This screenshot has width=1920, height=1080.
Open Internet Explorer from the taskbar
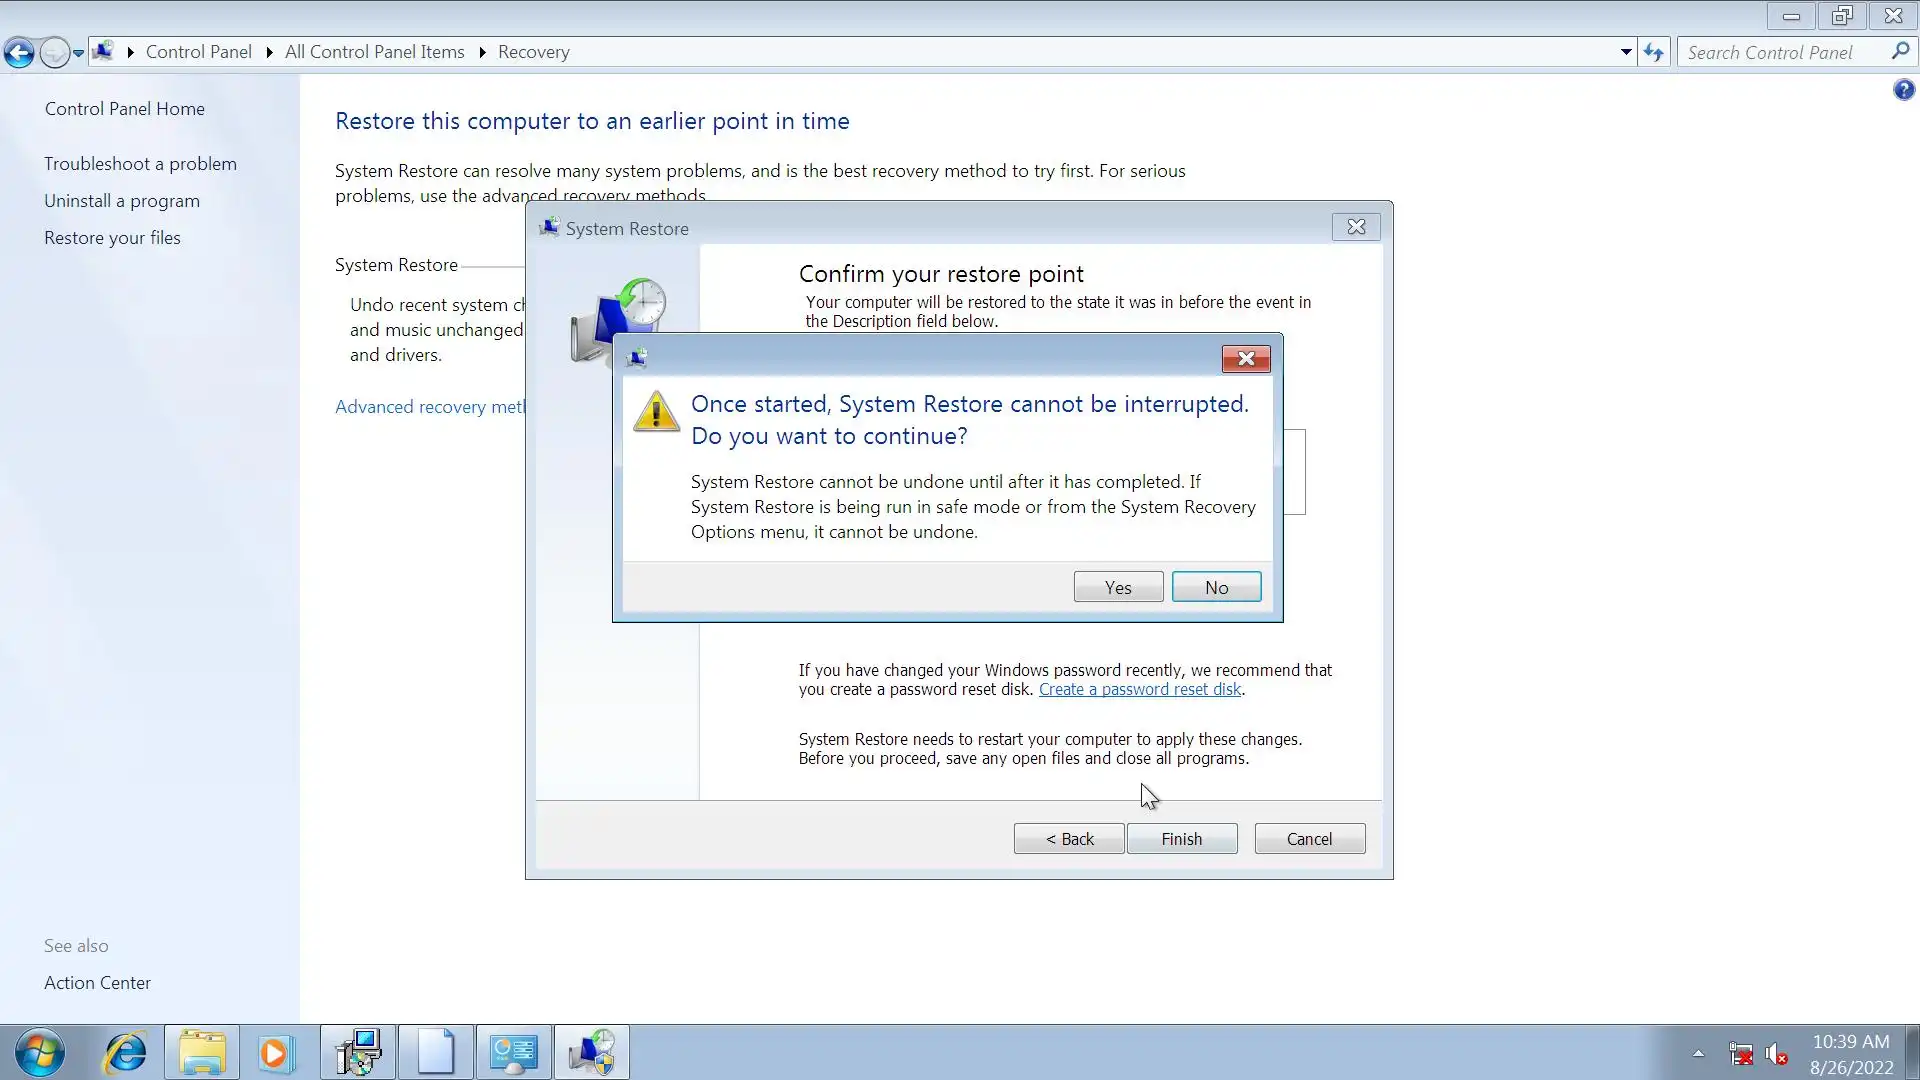click(x=125, y=1052)
